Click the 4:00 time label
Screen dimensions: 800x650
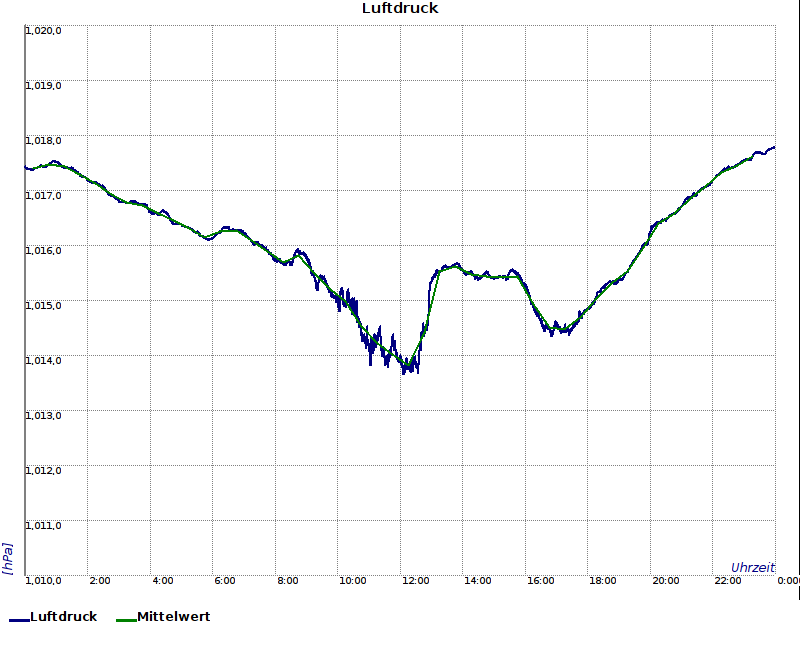pyautogui.click(x=163, y=581)
